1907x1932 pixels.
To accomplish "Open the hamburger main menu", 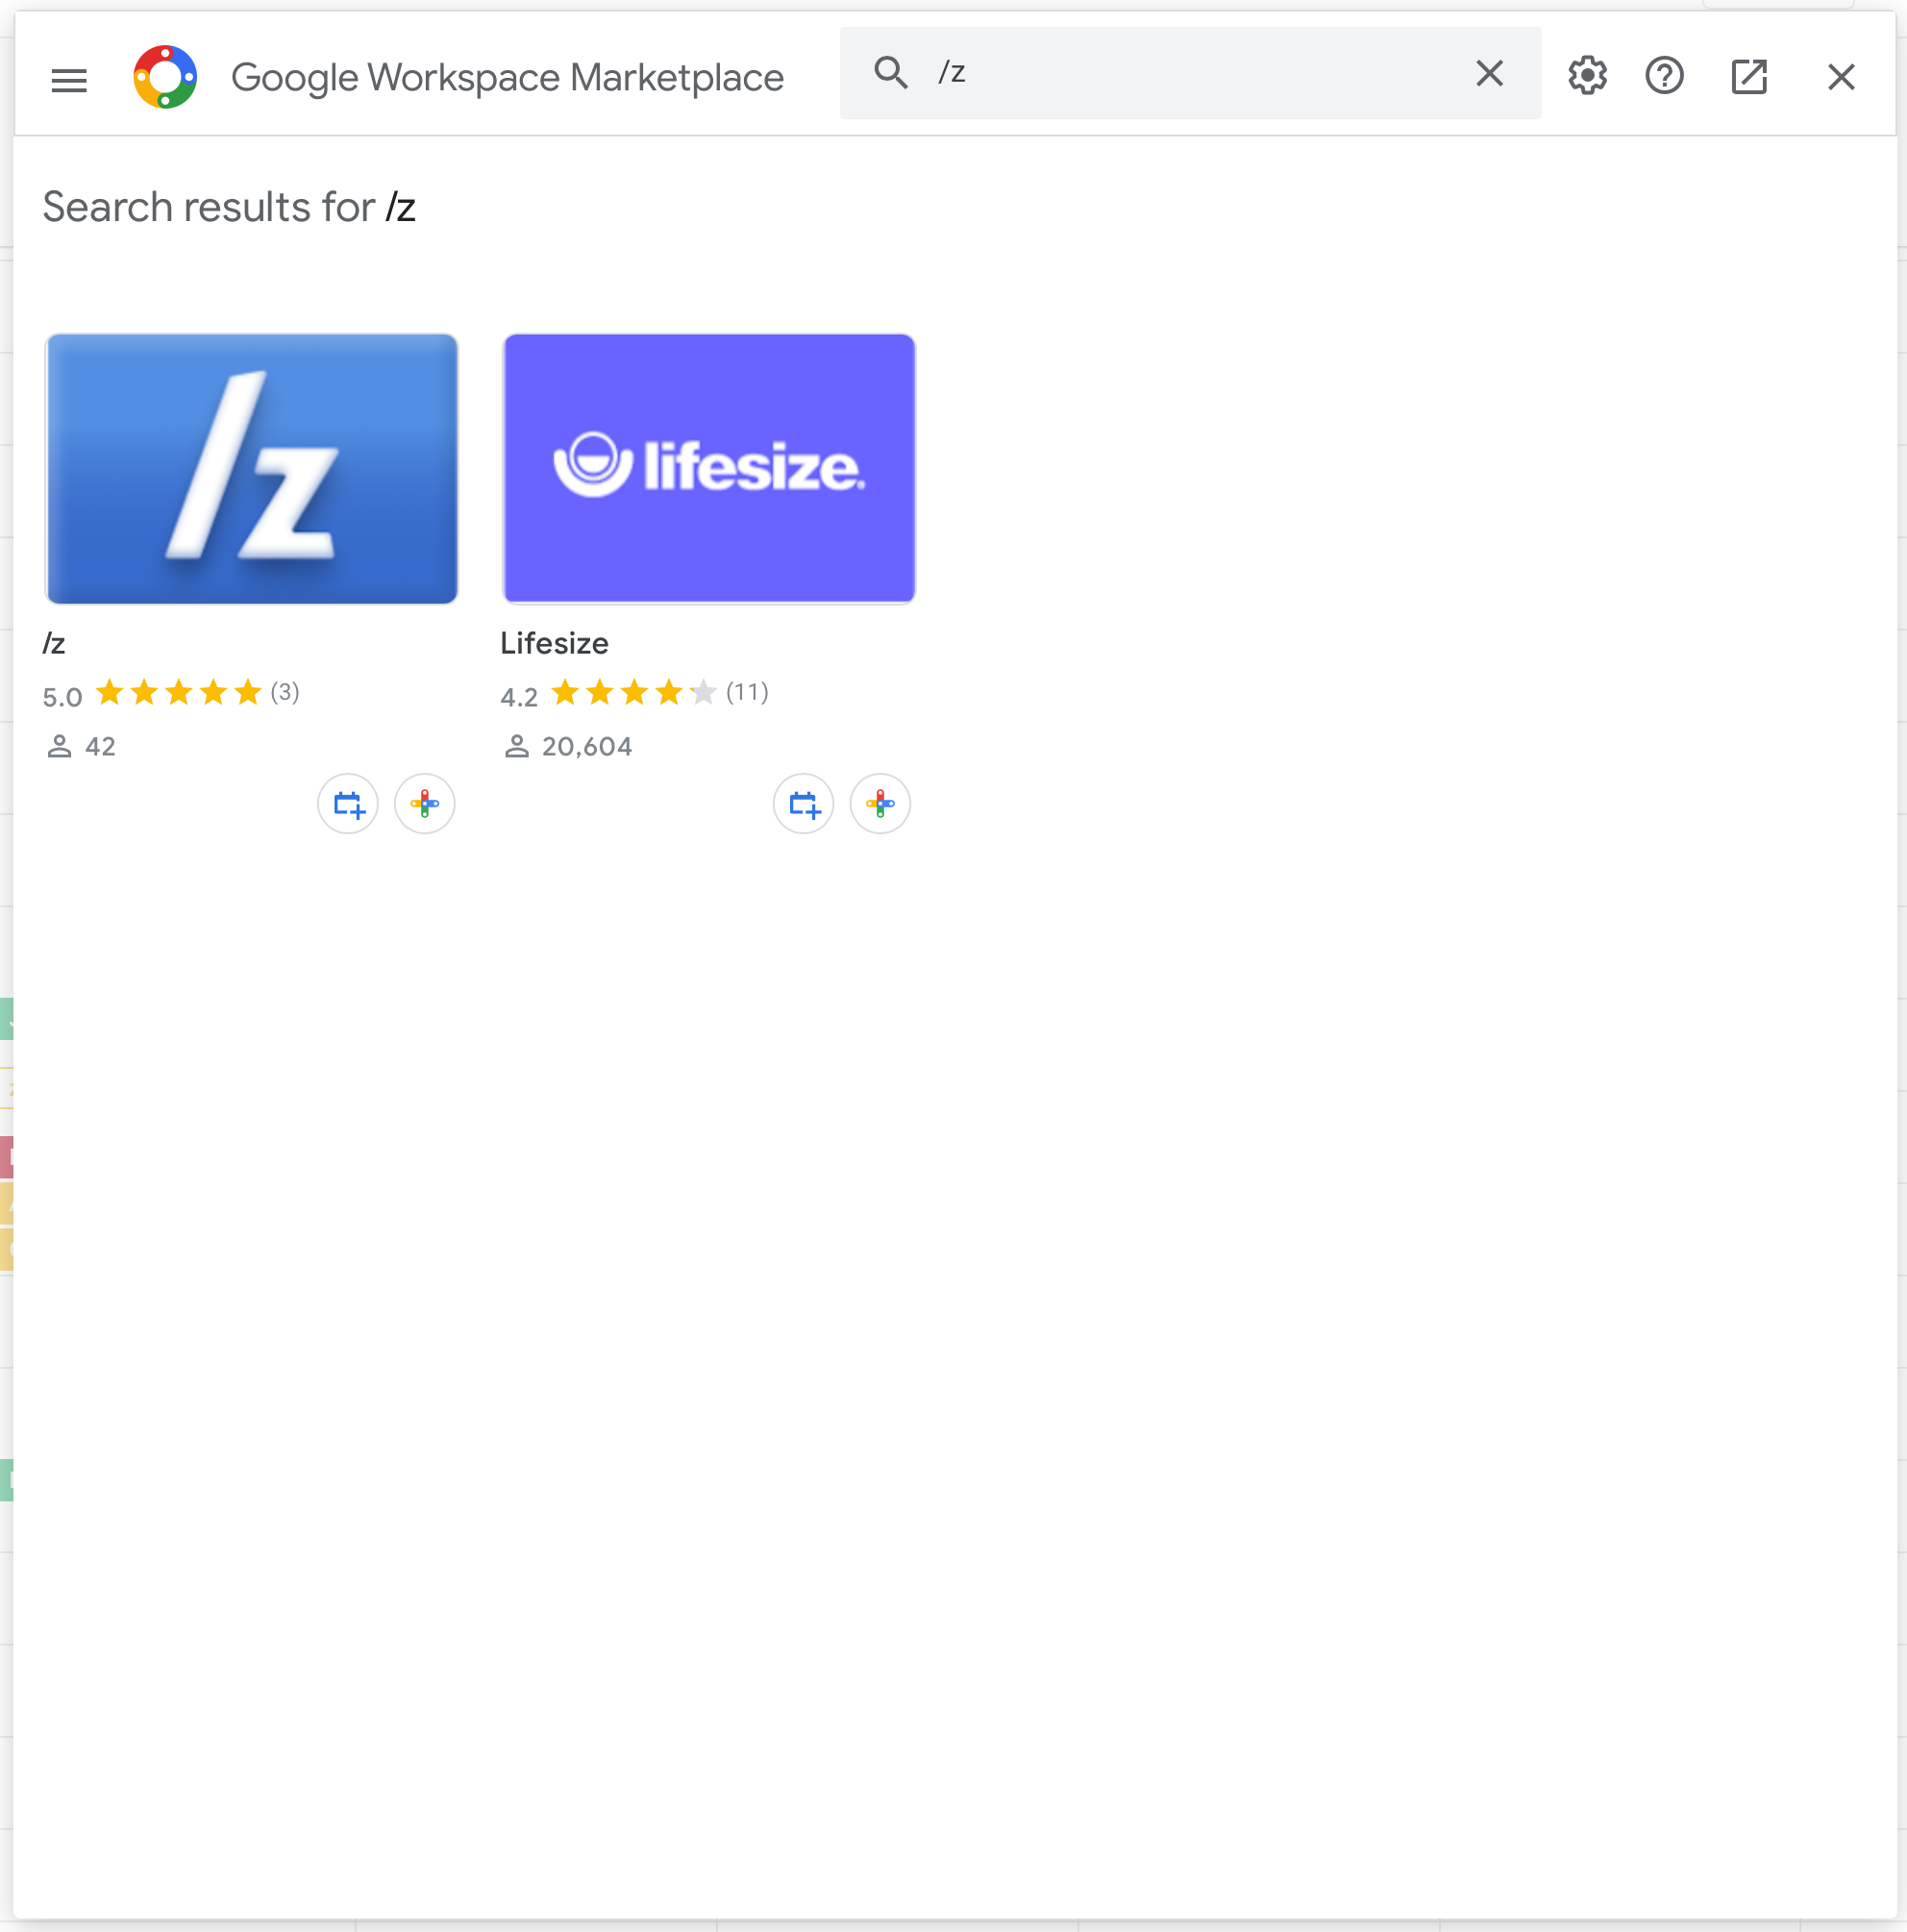I will click(69, 79).
